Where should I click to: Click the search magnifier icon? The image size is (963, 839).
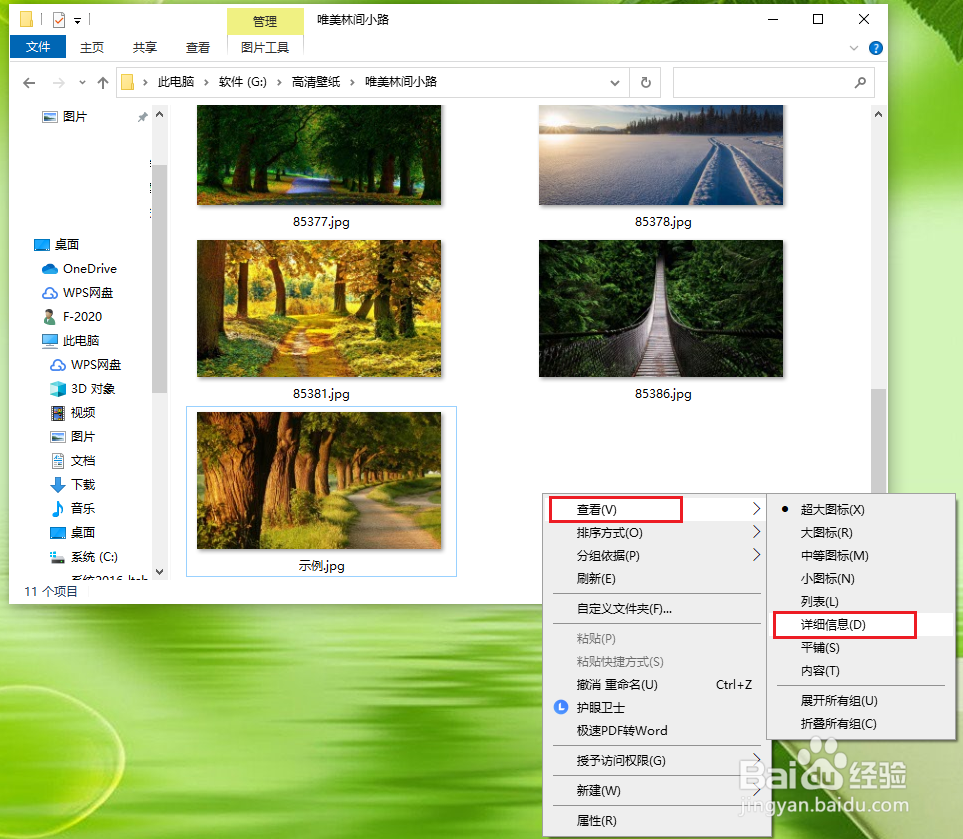point(860,82)
